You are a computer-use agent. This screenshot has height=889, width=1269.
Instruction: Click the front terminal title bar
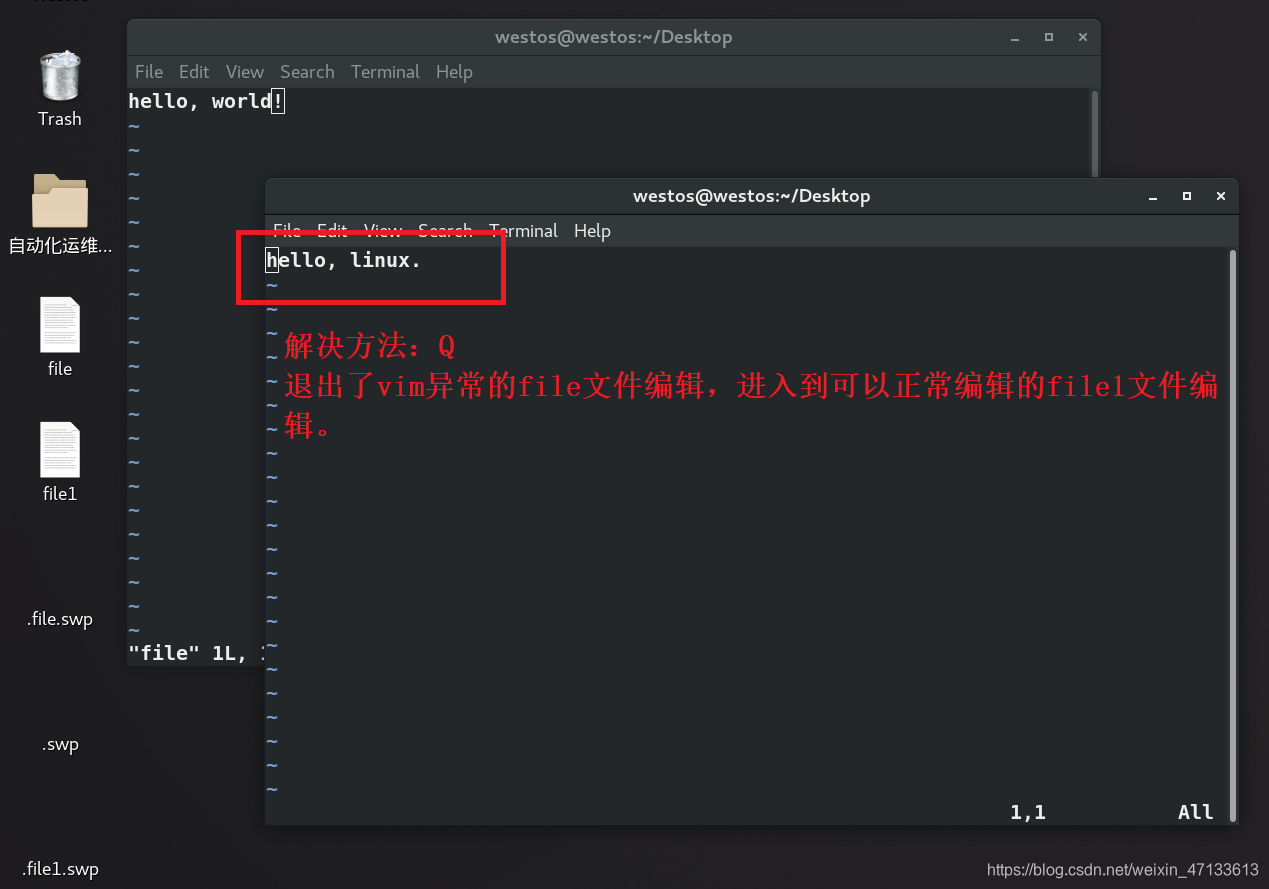pos(751,196)
